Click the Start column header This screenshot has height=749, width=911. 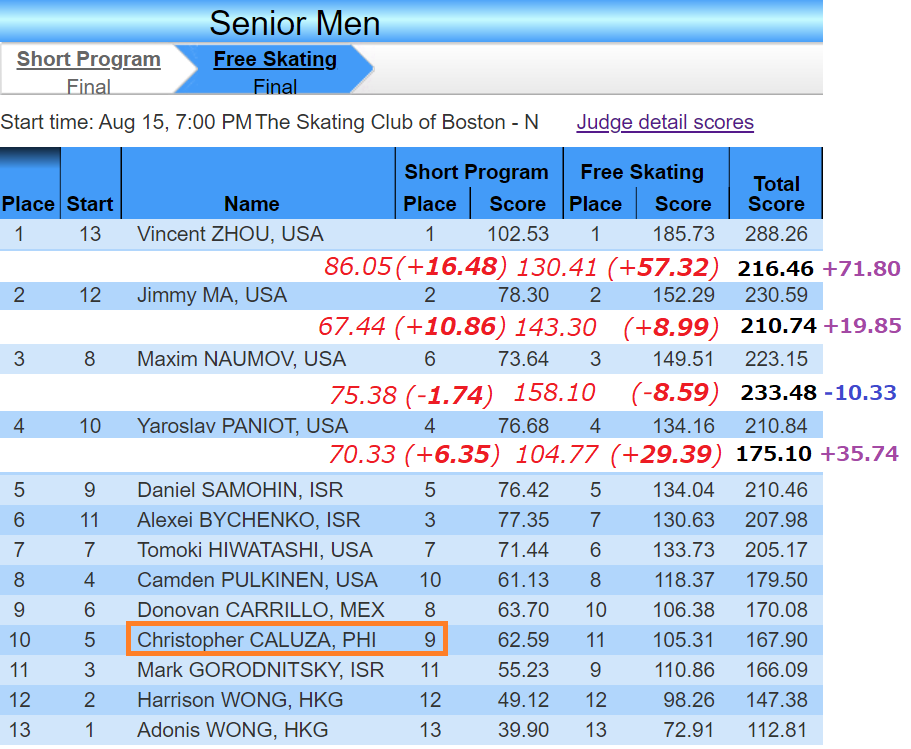[90, 204]
